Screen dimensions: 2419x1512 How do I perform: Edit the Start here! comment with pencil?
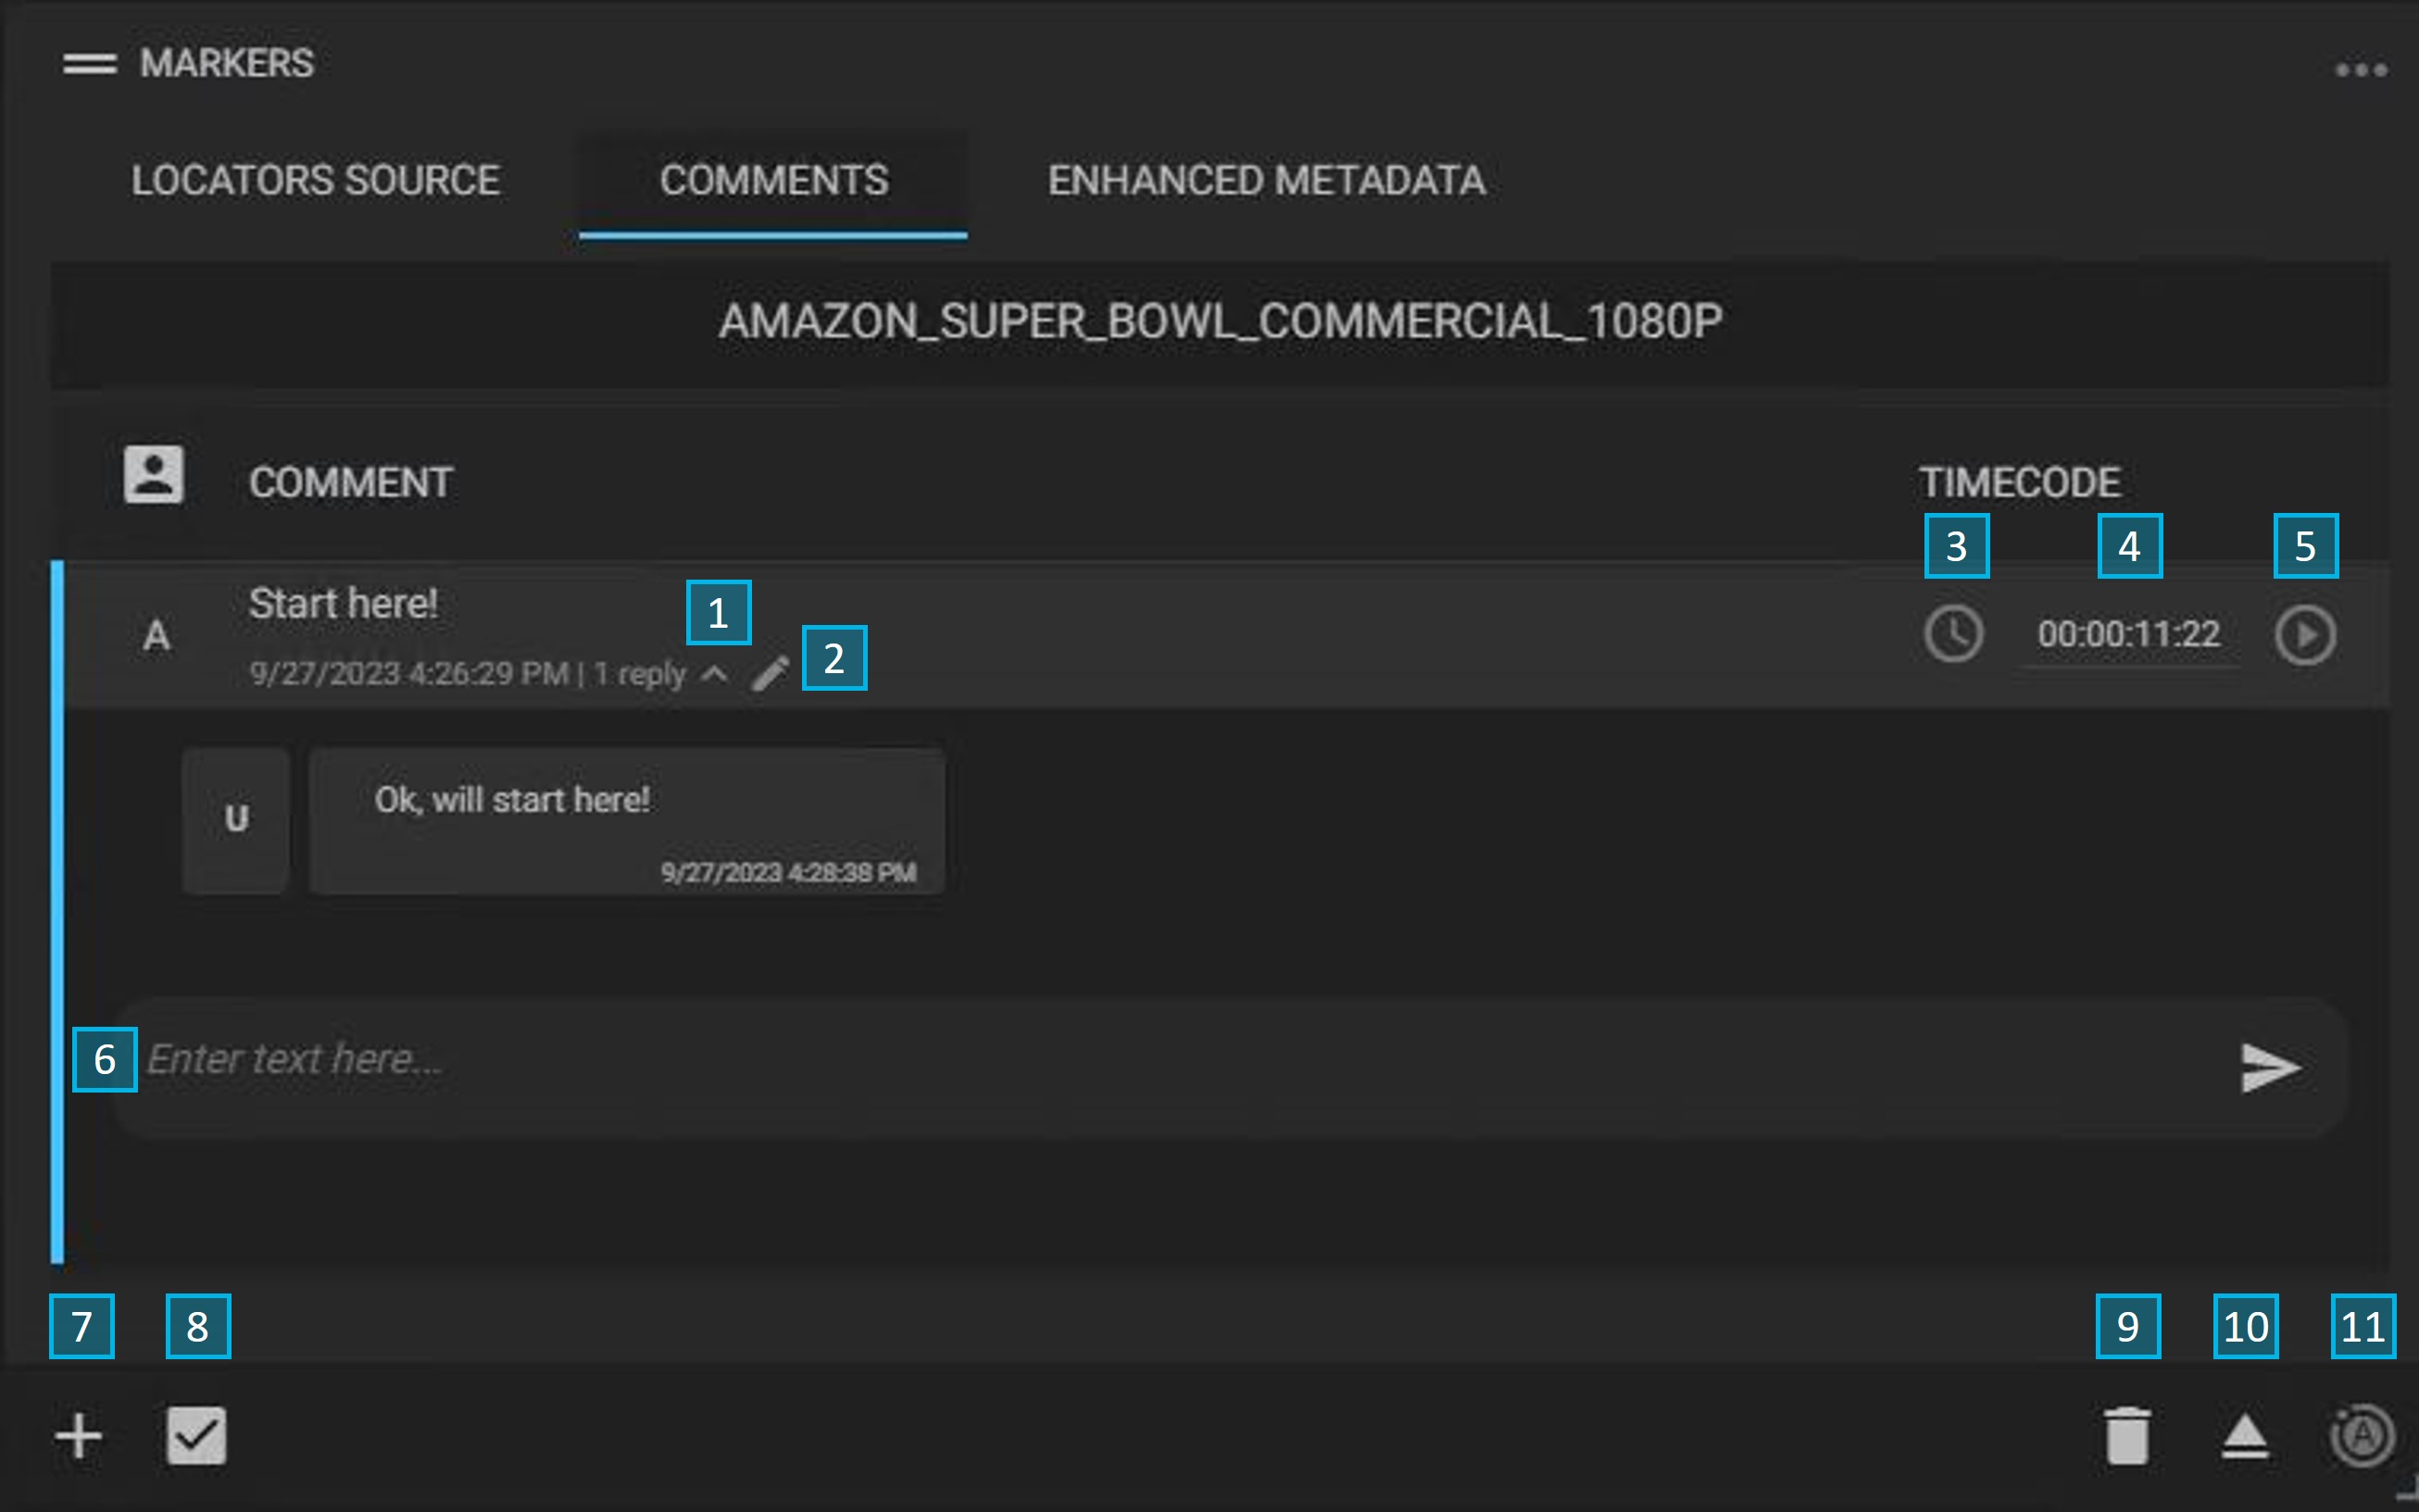[x=770, y=673]
